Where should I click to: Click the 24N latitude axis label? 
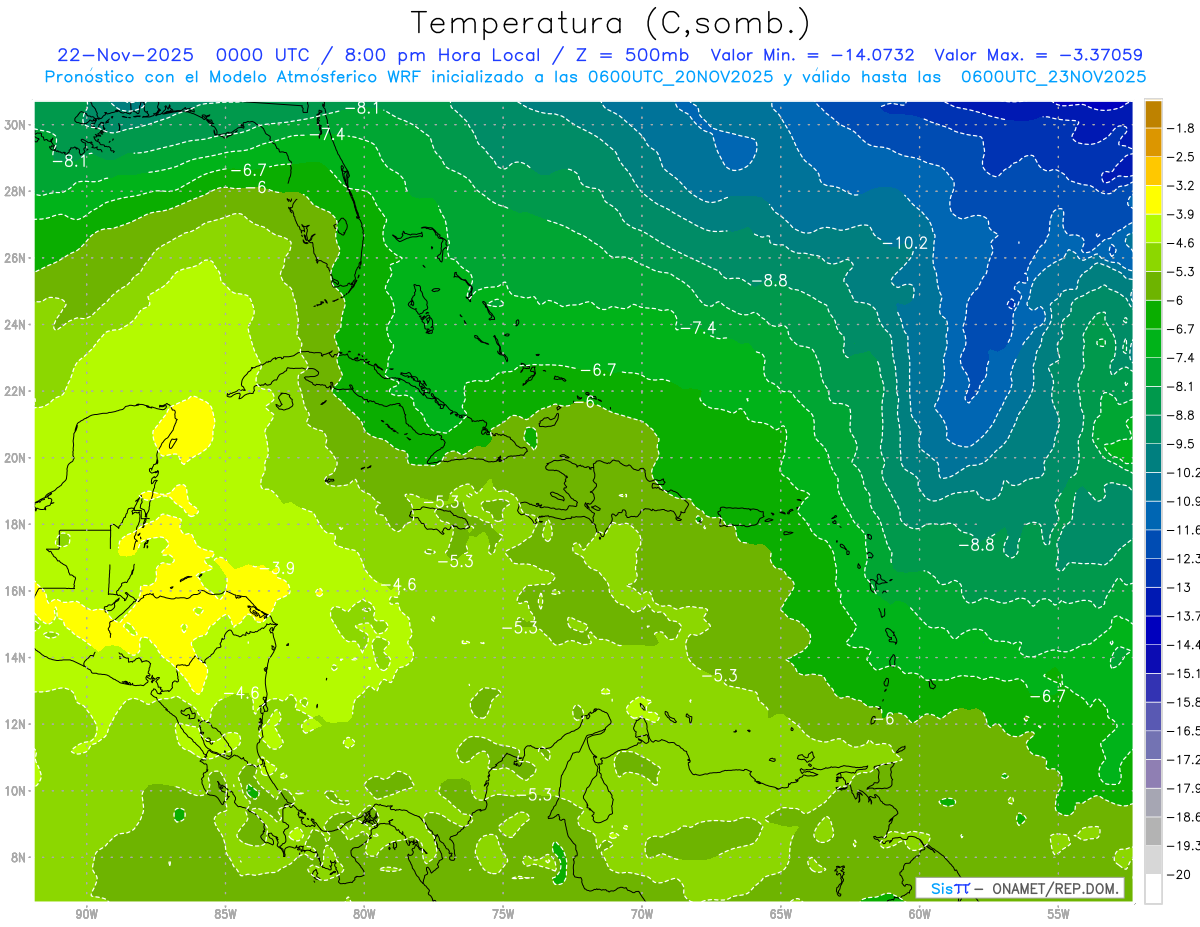pos(16,325)
